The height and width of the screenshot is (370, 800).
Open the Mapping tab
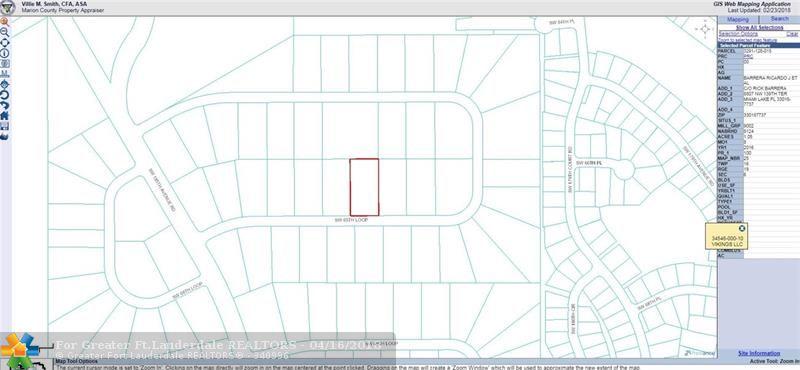click(738, 20)
